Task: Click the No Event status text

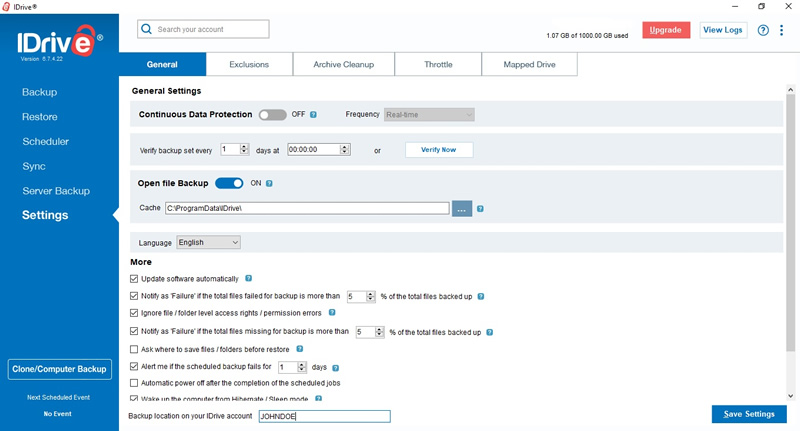Action: point(58,414)
